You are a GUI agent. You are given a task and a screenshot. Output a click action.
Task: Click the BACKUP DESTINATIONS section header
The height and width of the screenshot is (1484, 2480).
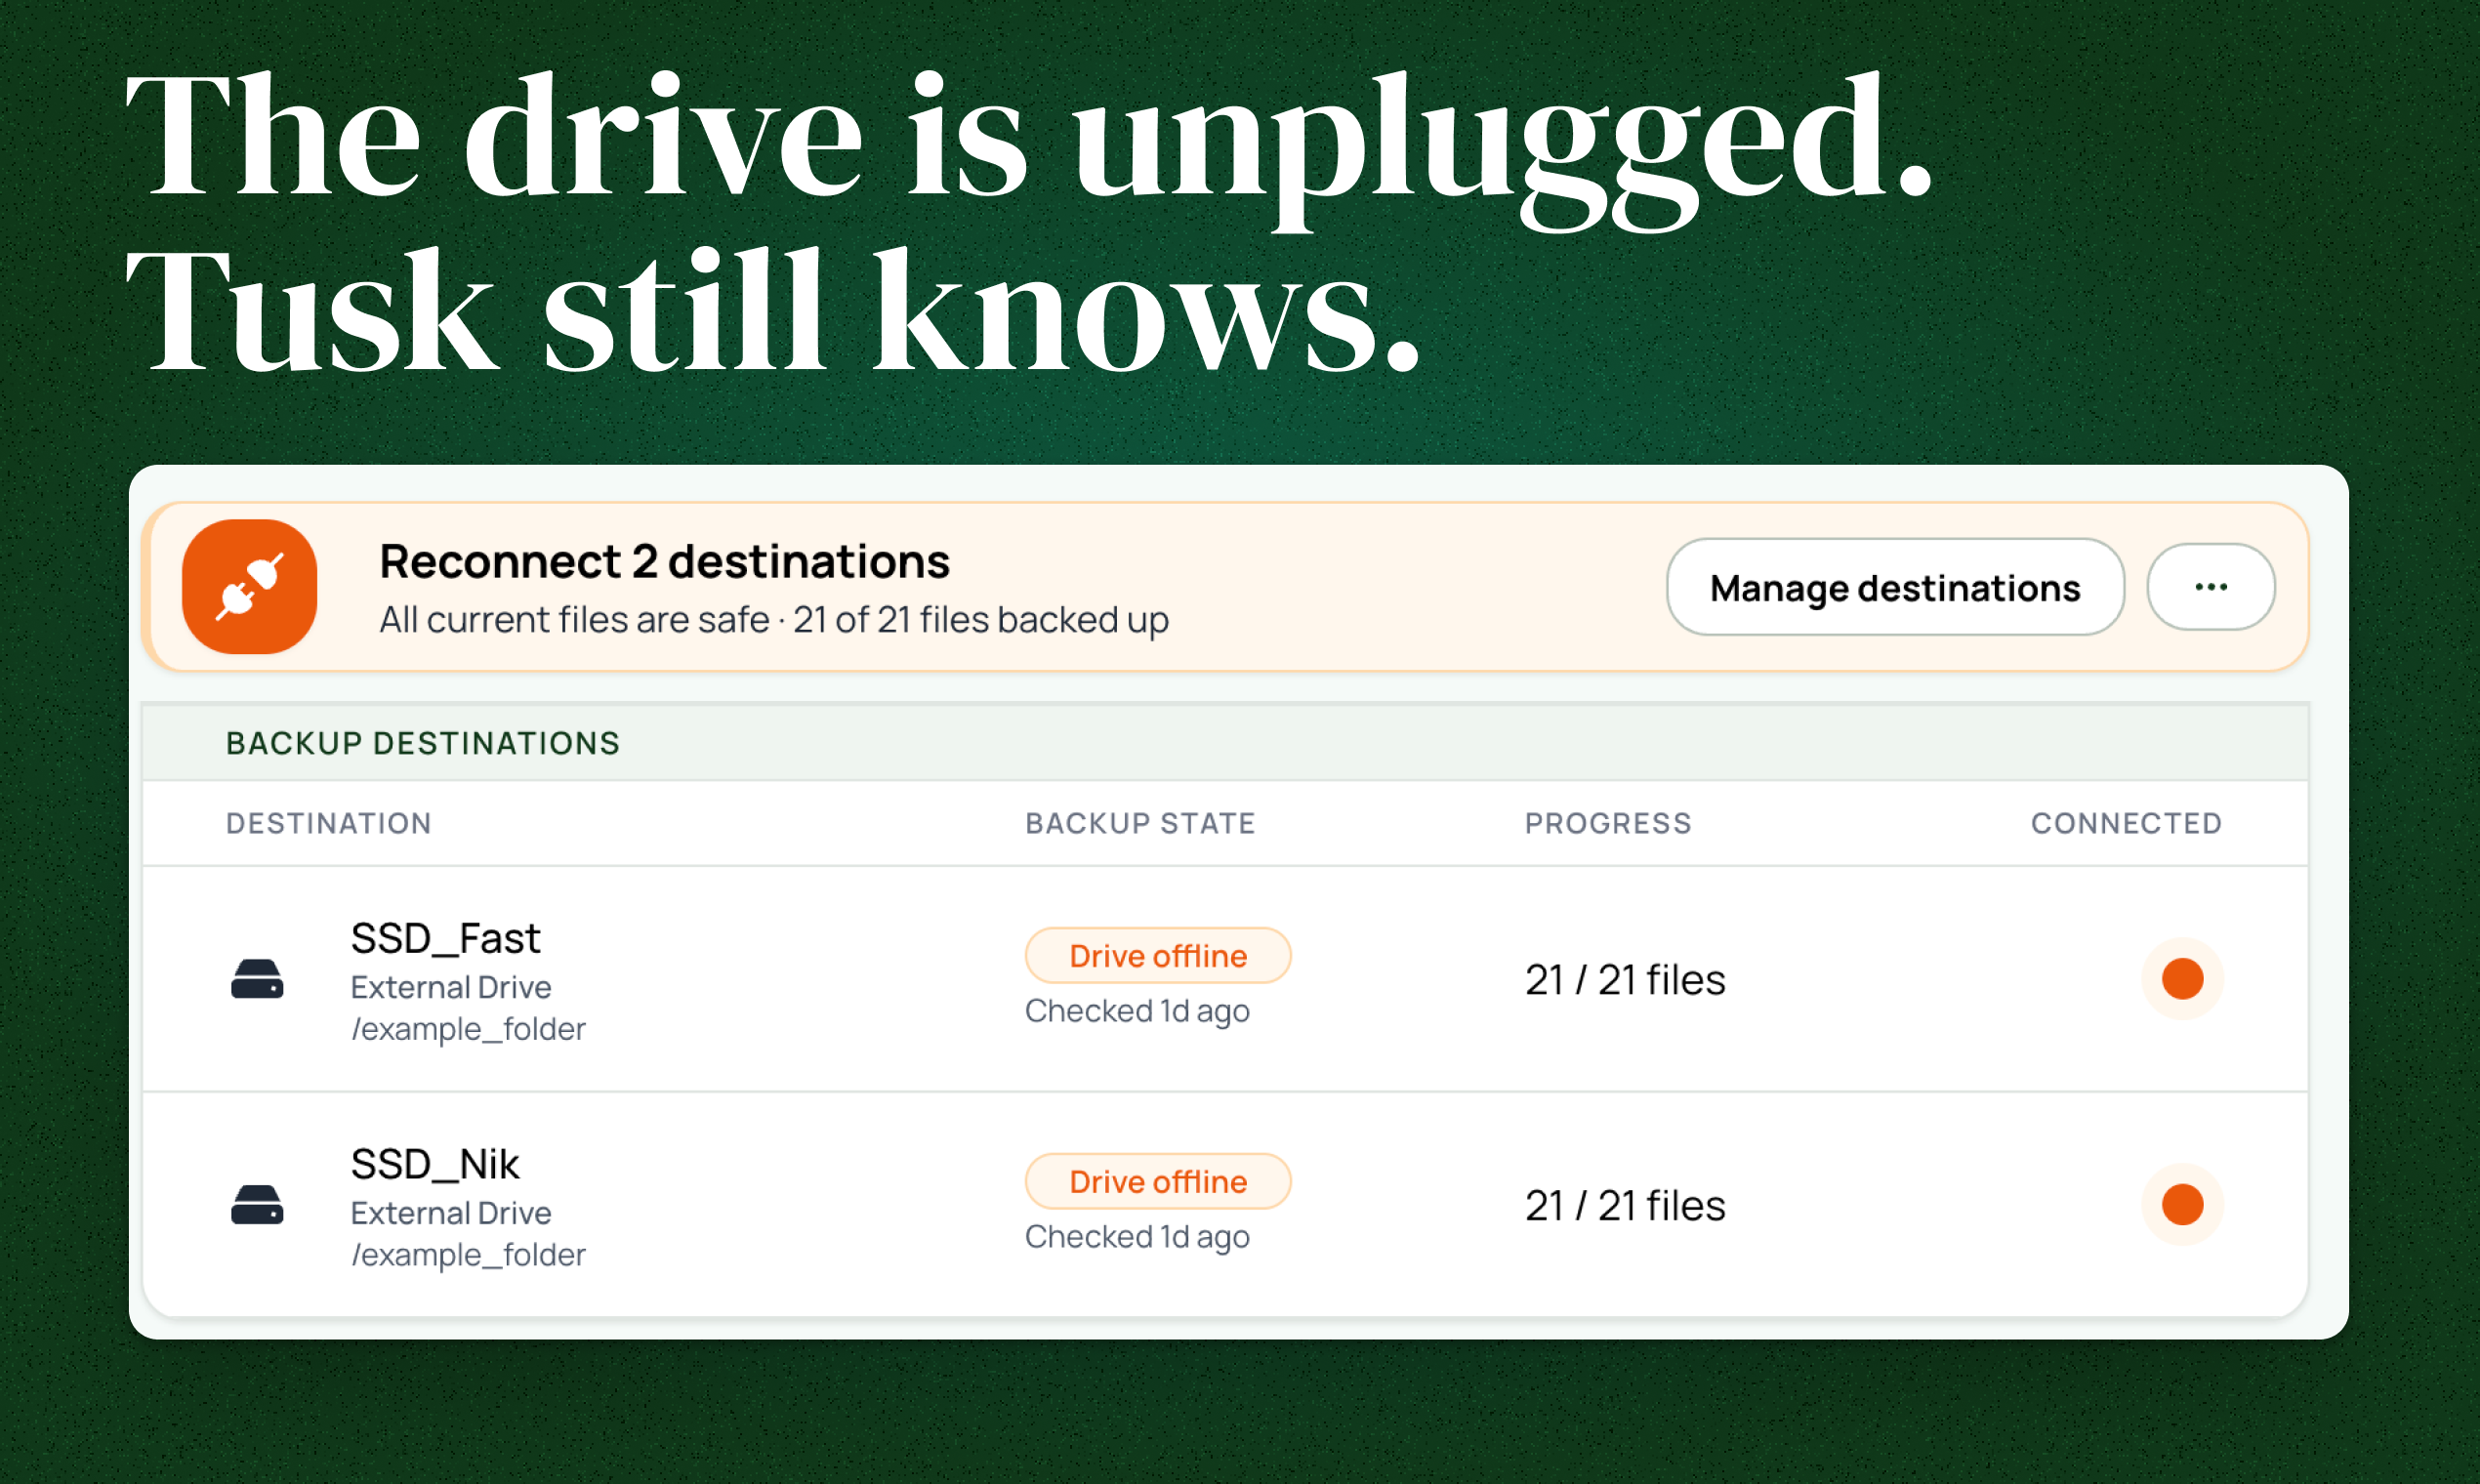coord(423,744)
